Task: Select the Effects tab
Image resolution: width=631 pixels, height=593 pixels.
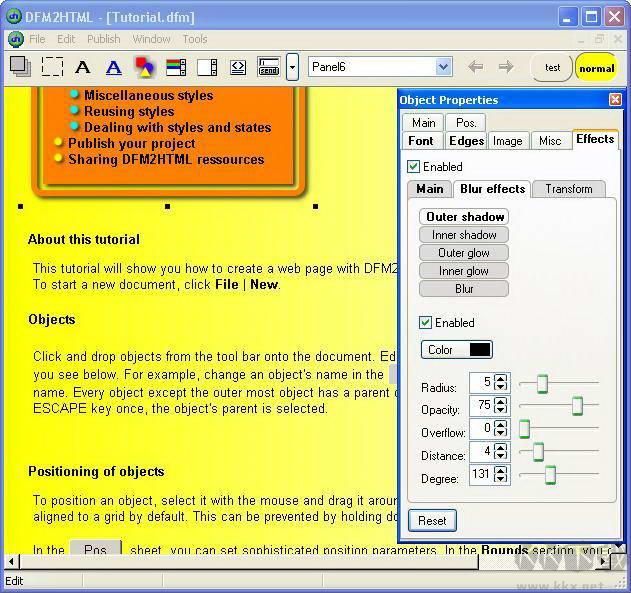Action: pos(595,139)
